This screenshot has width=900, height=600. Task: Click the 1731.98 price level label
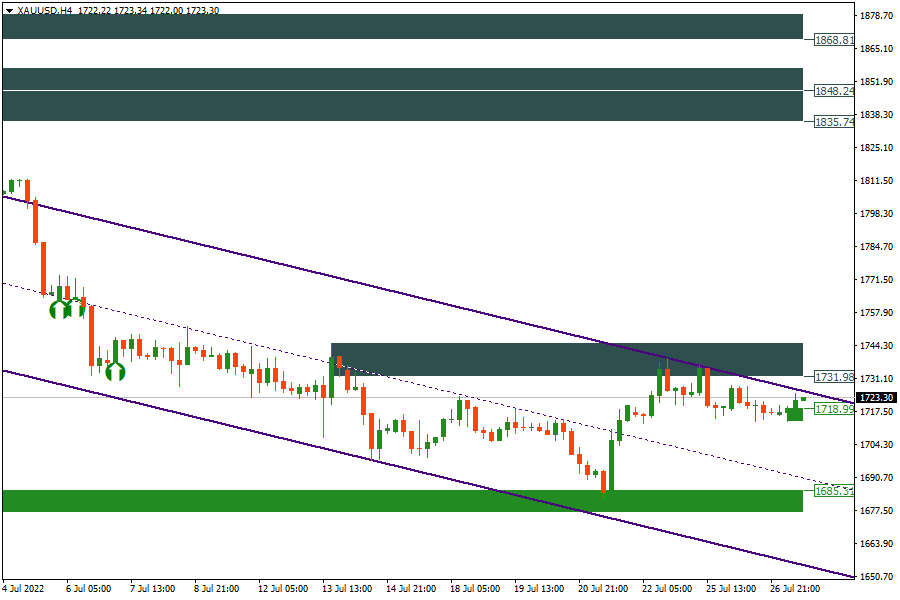(834, 377)
